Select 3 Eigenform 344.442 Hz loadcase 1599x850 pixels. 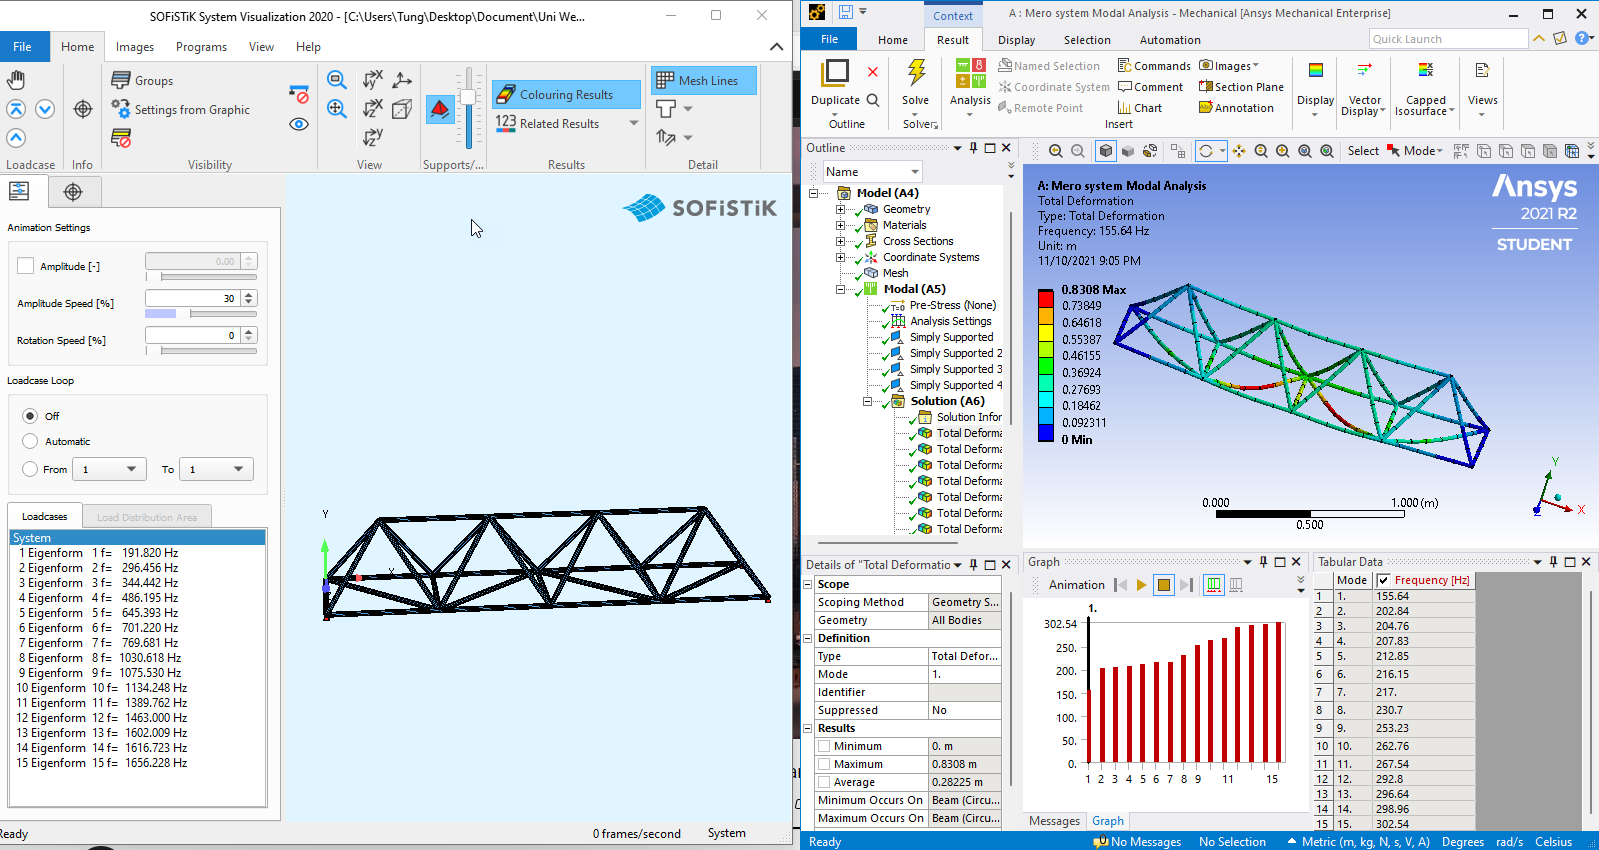click(x=100, y=583)
